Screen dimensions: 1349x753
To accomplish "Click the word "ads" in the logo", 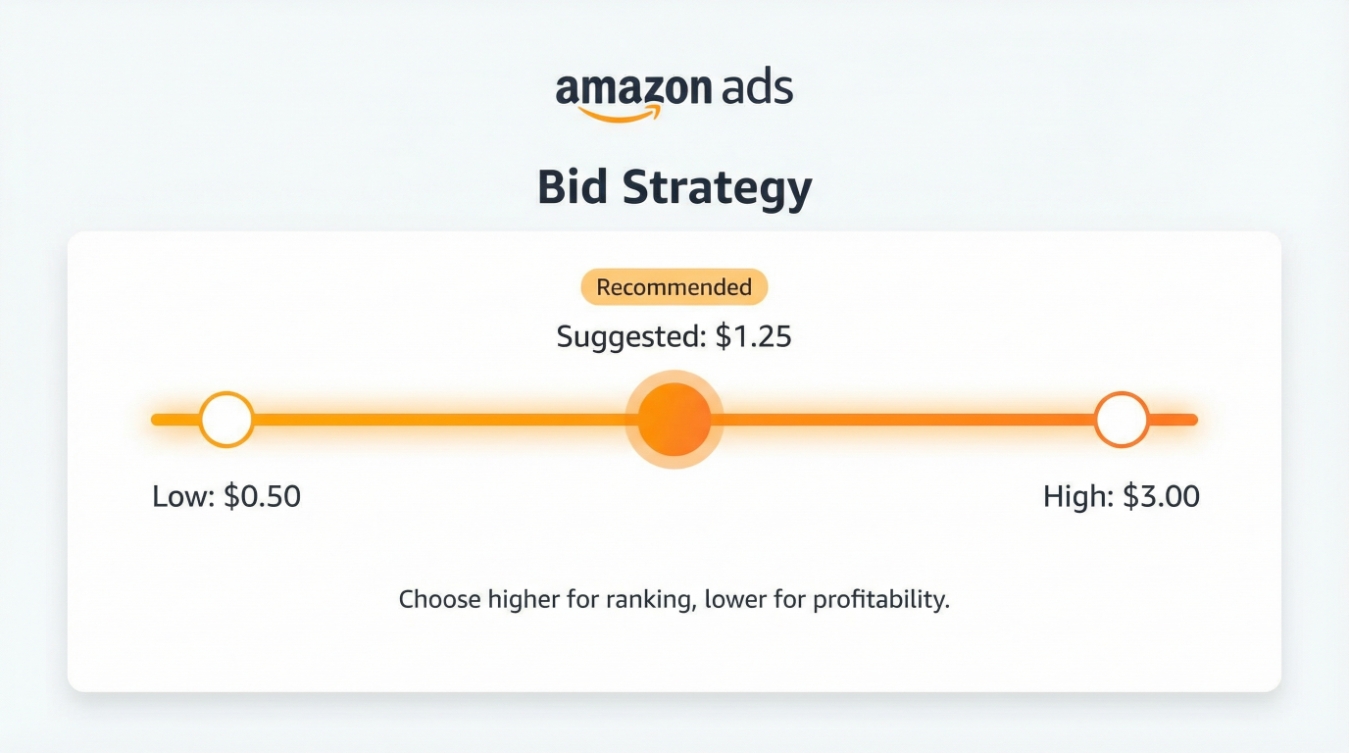I will coord(755,89).
